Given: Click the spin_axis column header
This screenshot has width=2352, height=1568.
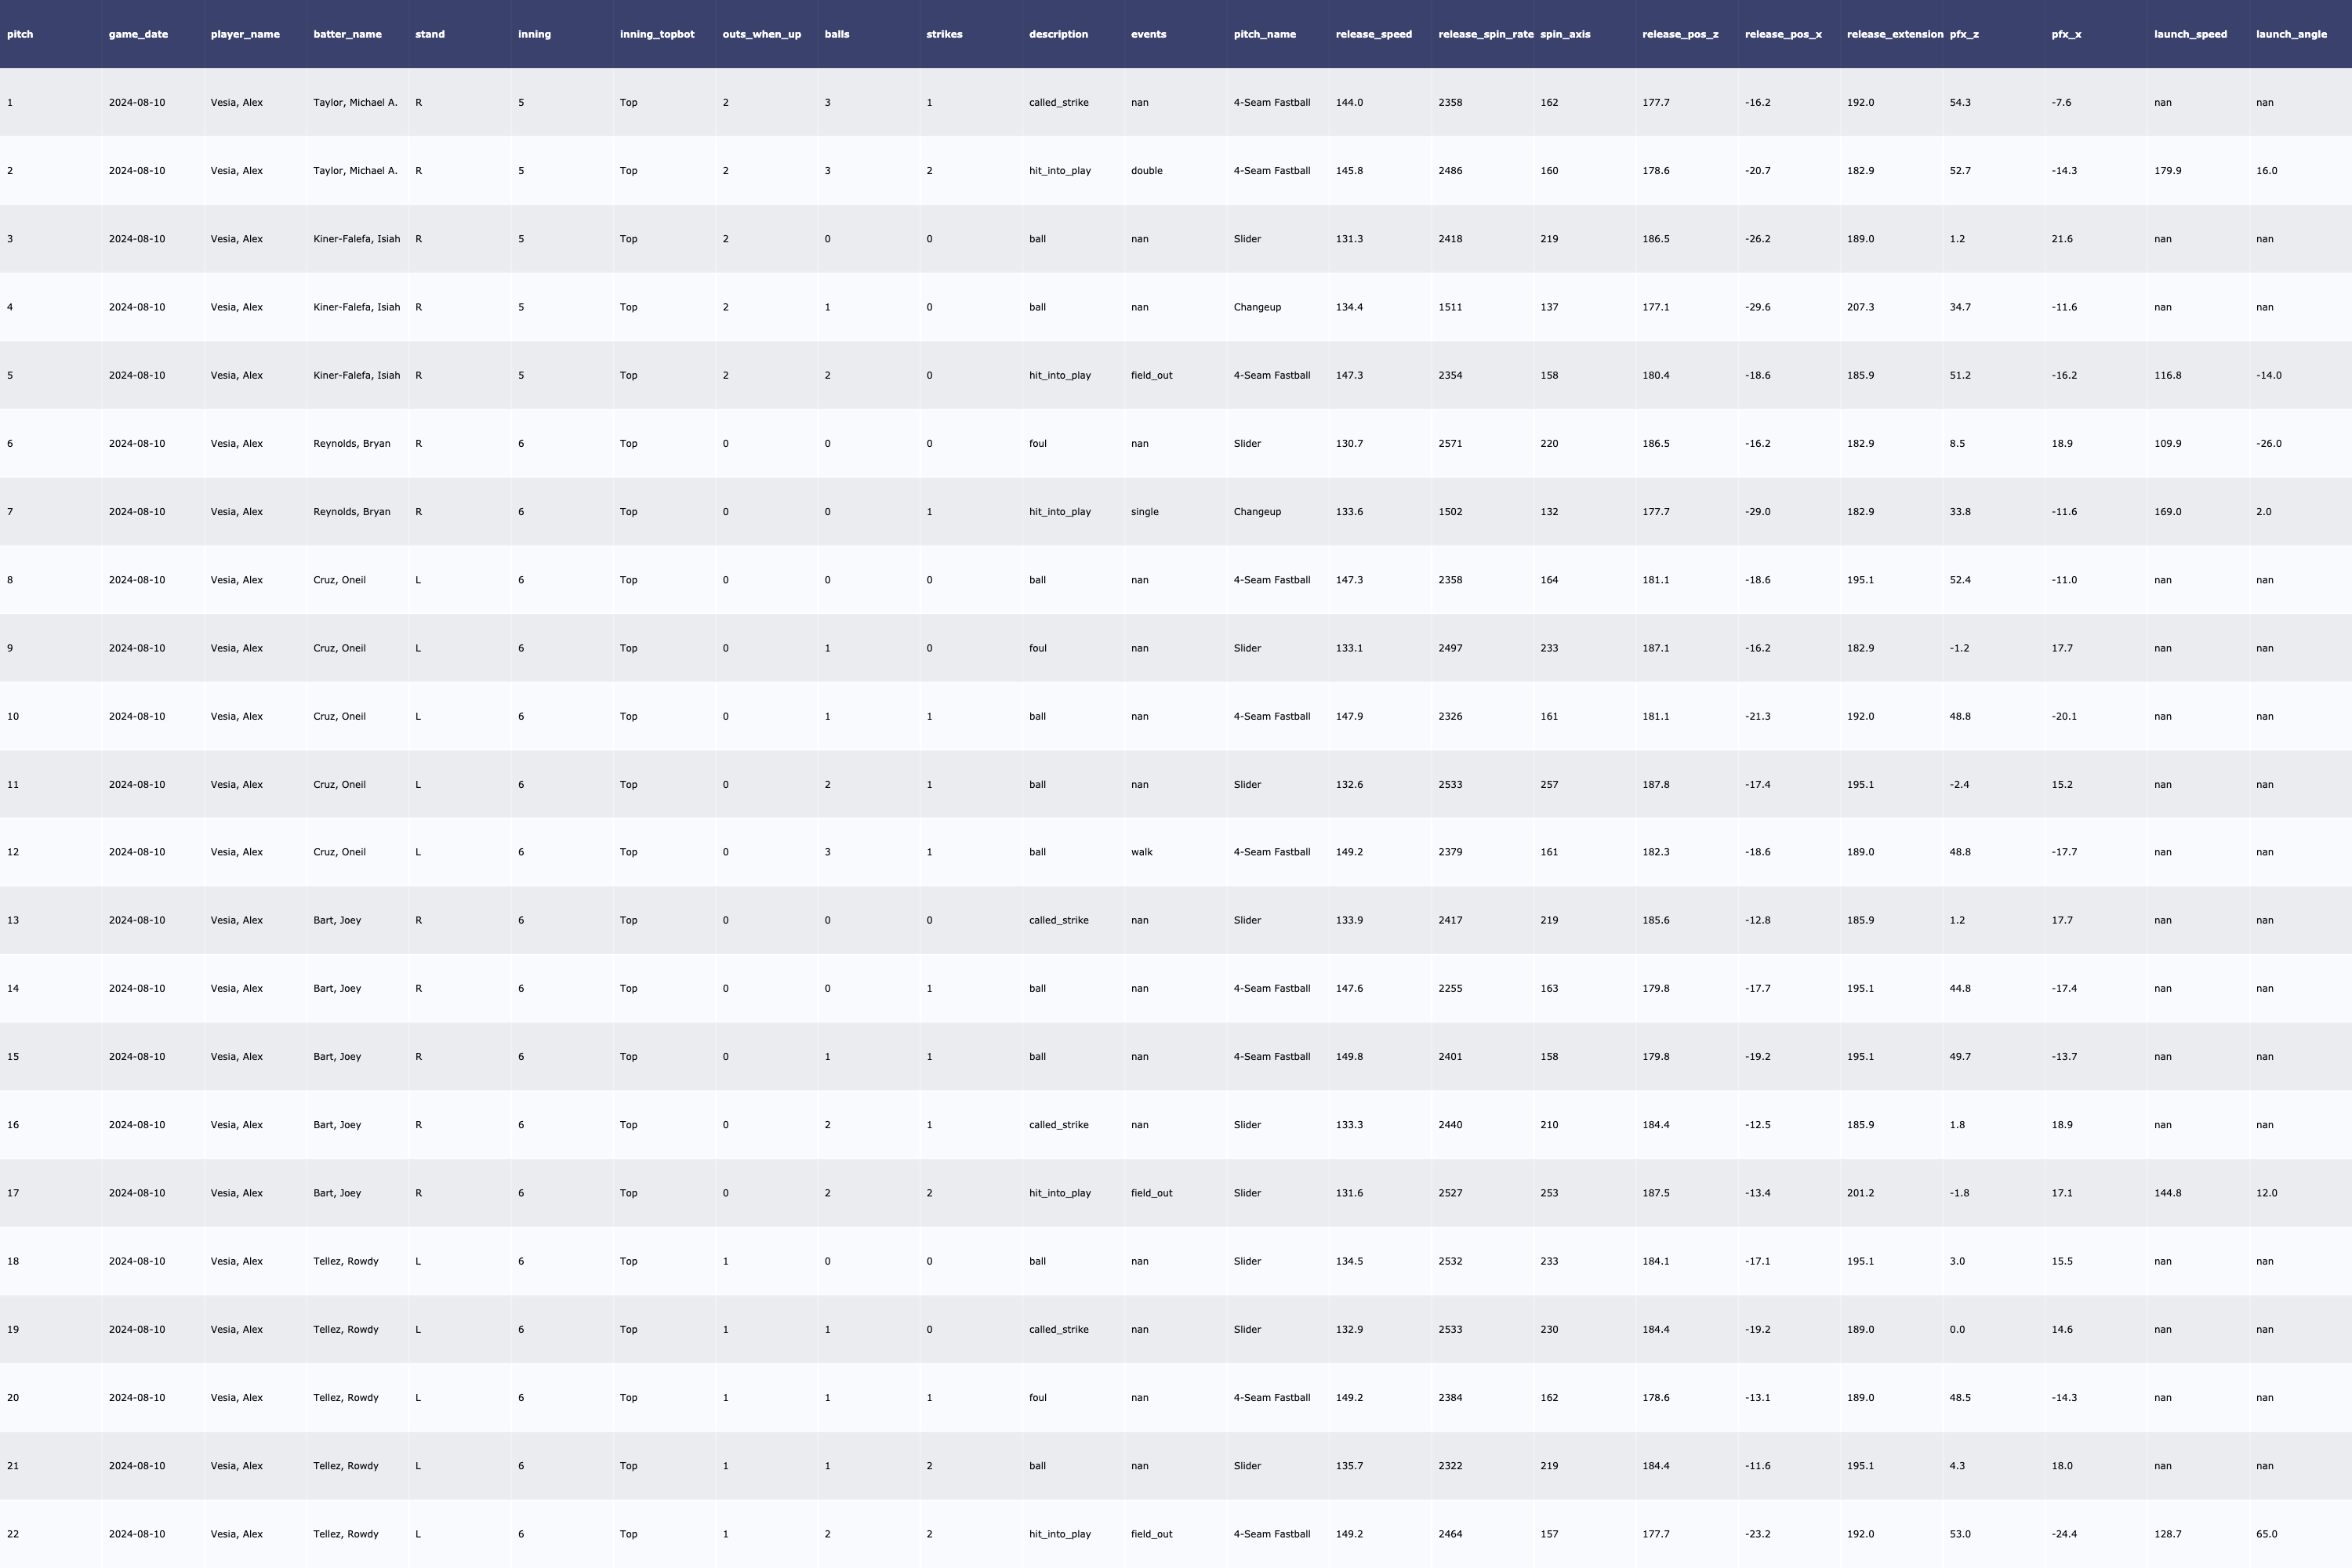Looking at the screenshot, I should (1565, 34).
